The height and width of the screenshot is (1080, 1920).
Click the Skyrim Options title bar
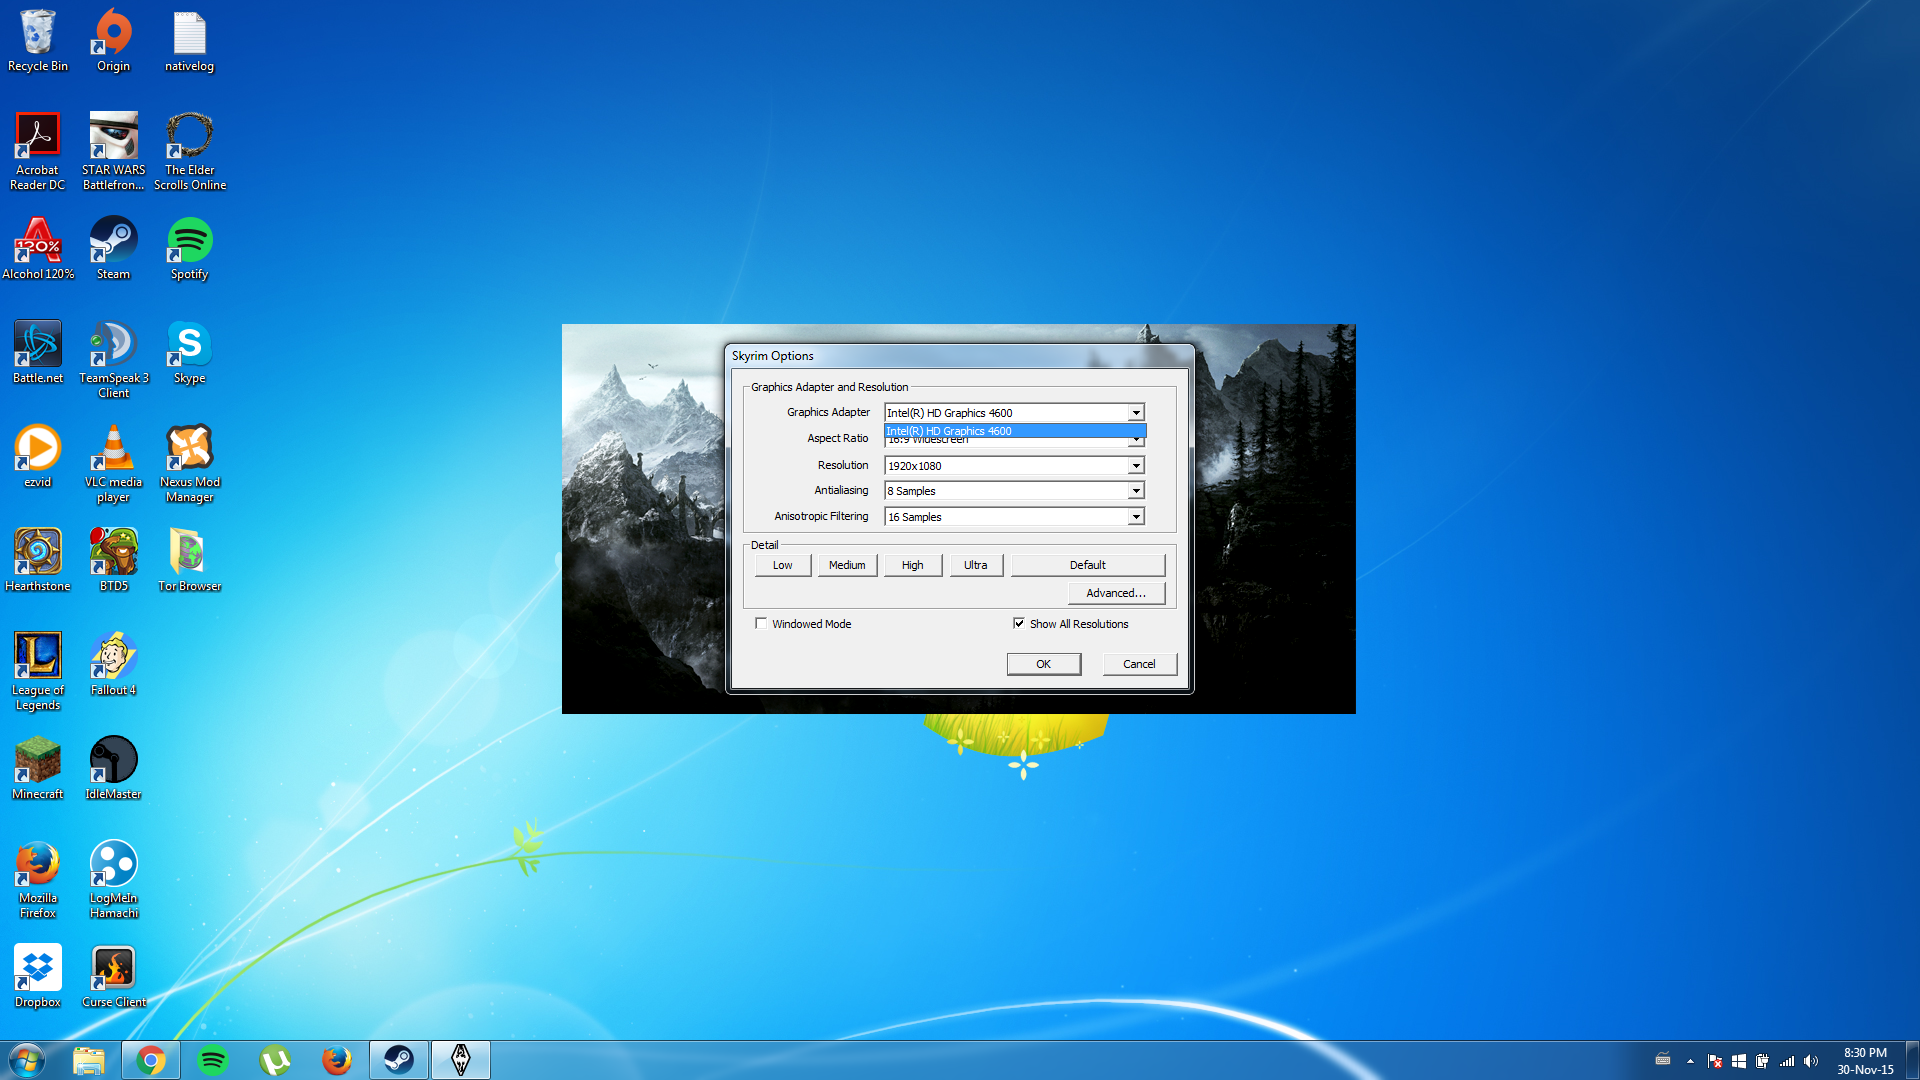(959, 356)
